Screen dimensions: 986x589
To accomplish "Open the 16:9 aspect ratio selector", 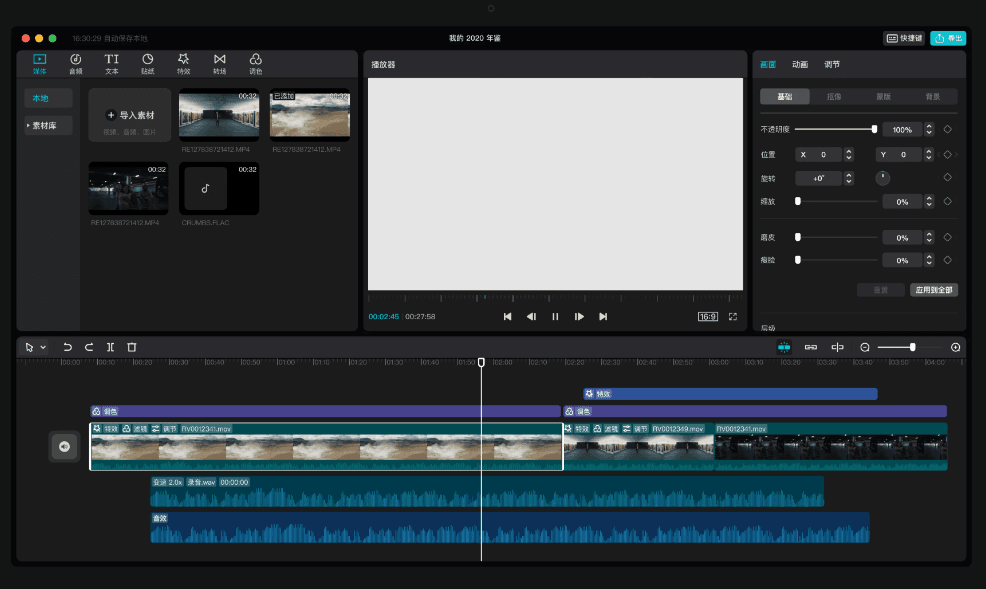I will [707, 317].
